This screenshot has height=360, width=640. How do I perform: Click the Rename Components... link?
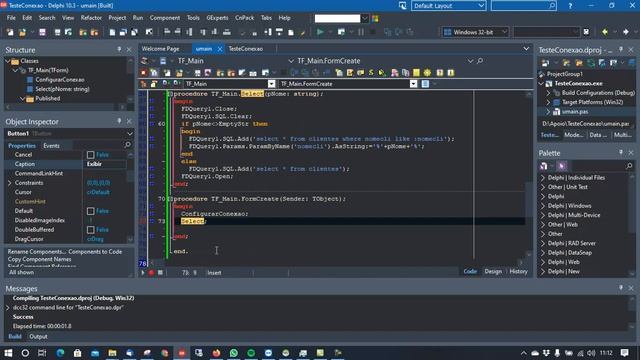point(36,252)
